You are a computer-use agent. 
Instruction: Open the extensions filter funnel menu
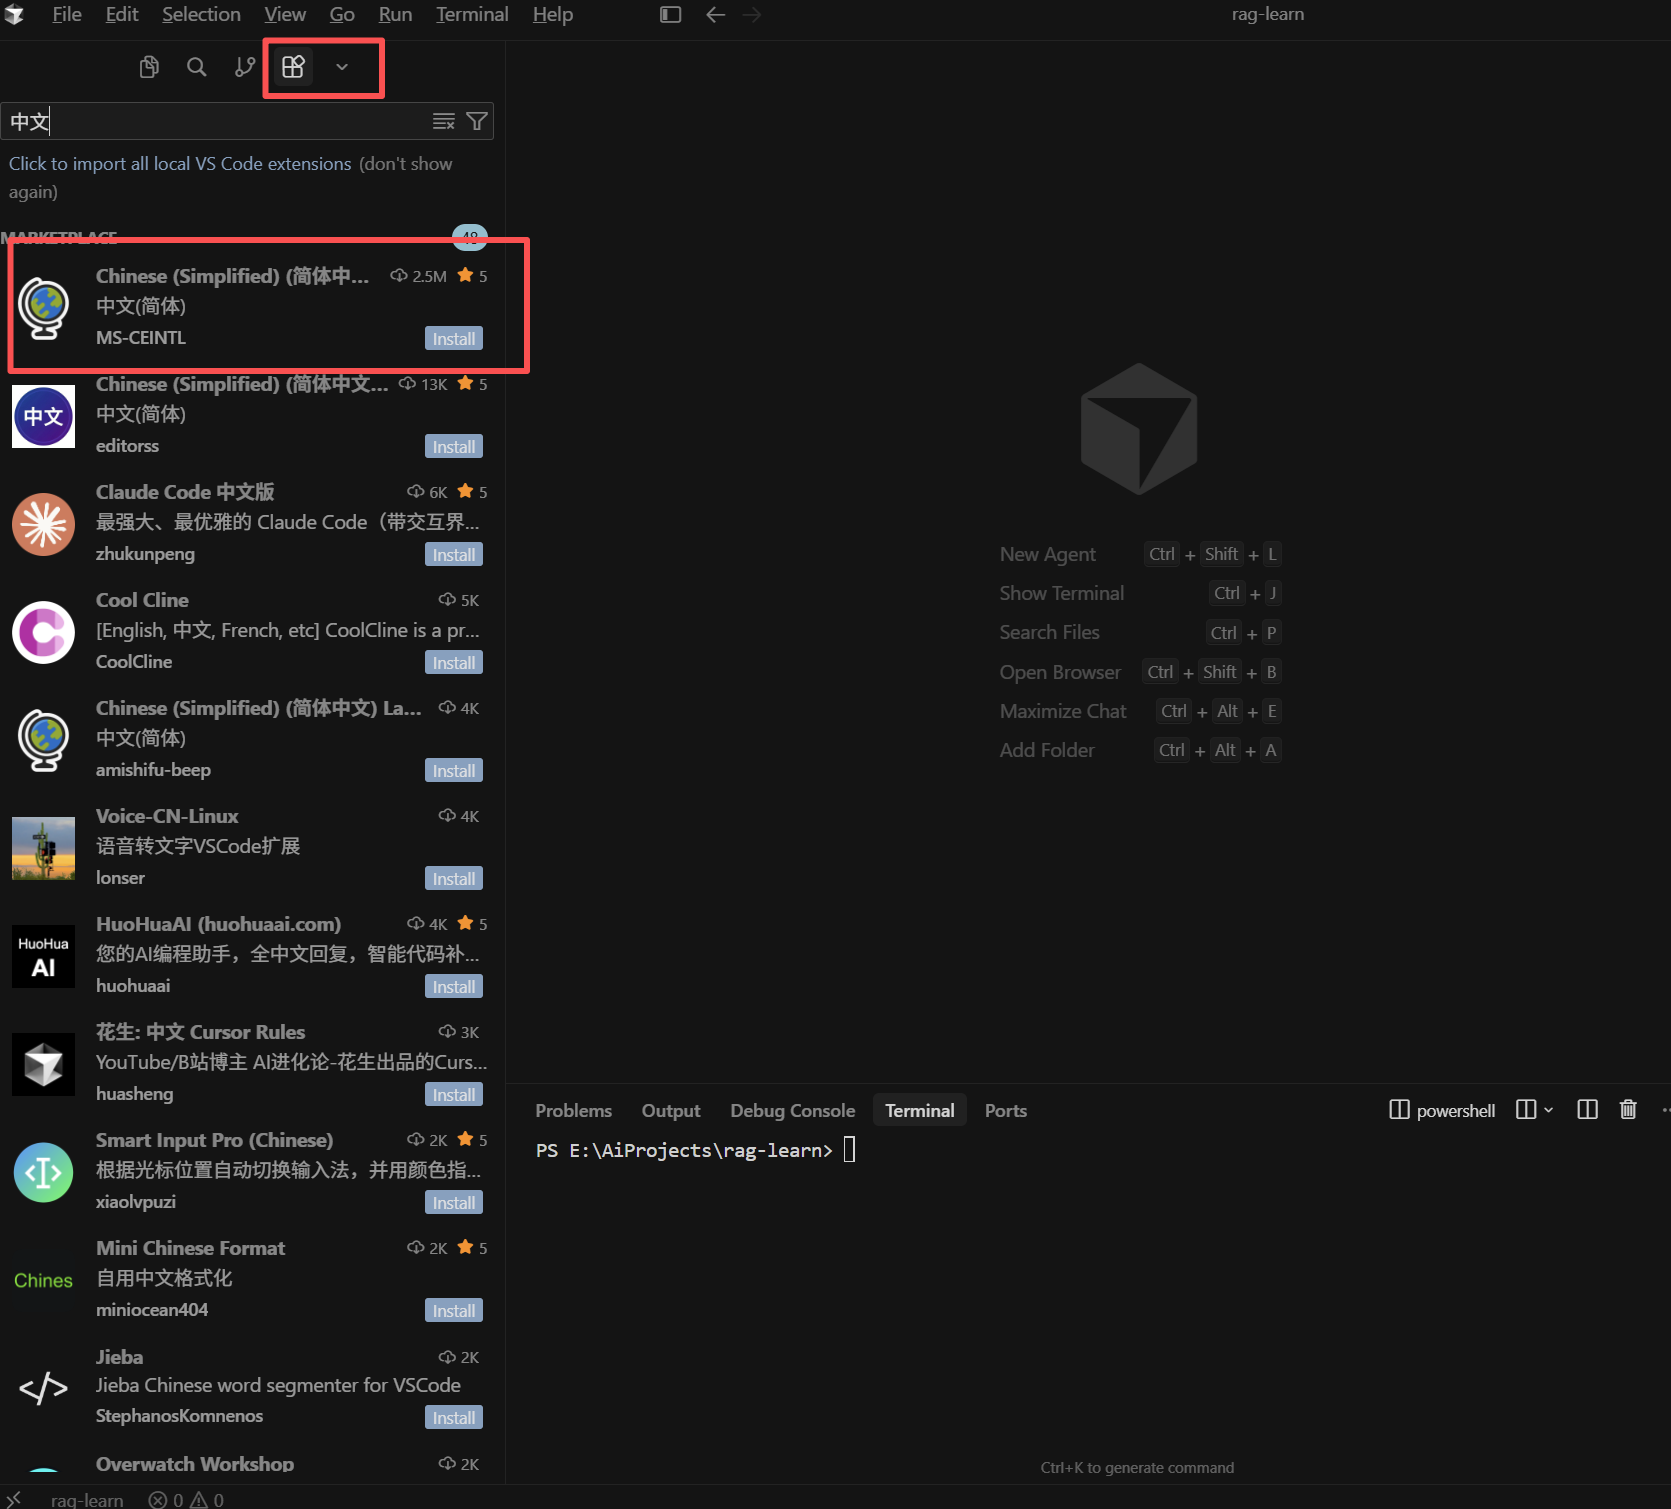coord(477,121)
